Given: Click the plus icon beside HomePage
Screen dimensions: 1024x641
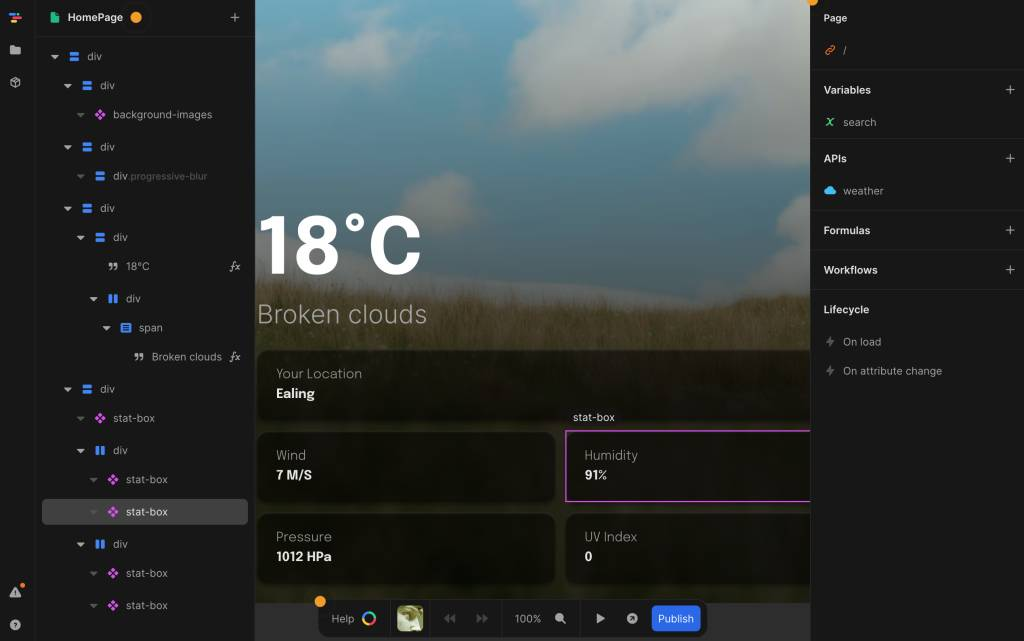Looking at the screenshot, I should pos(234,18).
